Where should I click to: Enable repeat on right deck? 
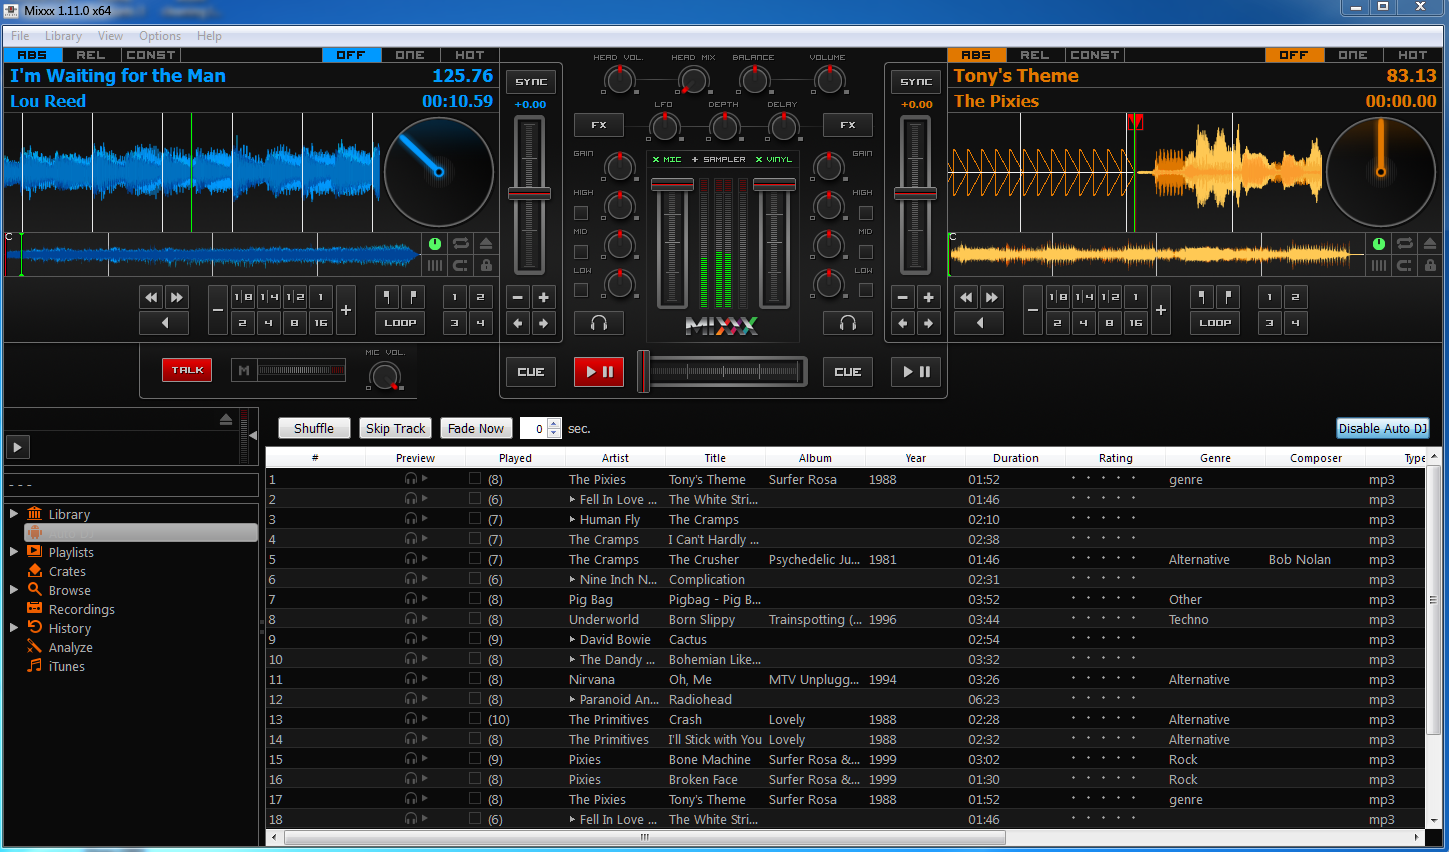(x=1404, y=244)
